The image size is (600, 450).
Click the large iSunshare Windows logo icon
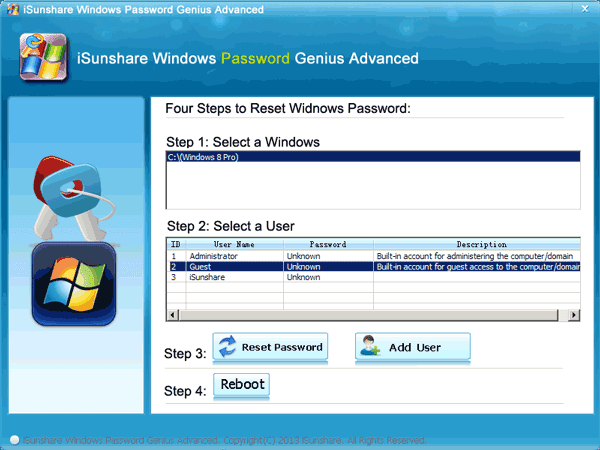[43, 57]
